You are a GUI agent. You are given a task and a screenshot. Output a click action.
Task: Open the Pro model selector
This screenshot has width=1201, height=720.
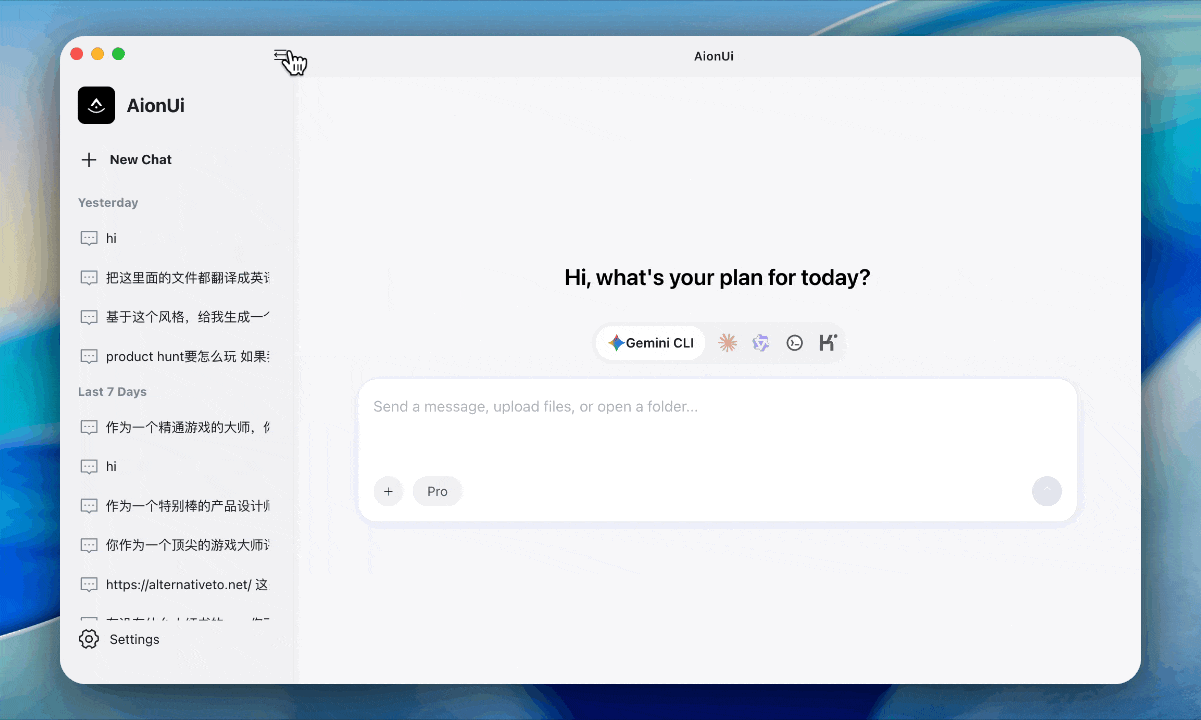437,491
